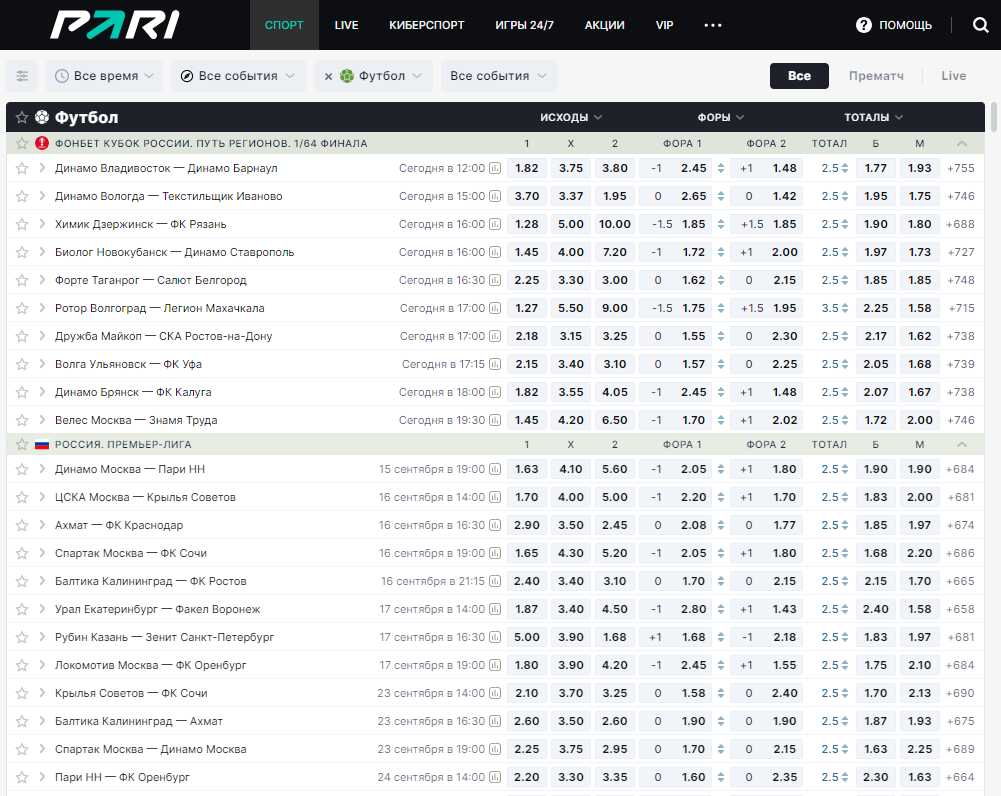Screen dimensions: 1001x796
Task: Open +755 more markets for Динамо Владивосток match
Action: 961,169
